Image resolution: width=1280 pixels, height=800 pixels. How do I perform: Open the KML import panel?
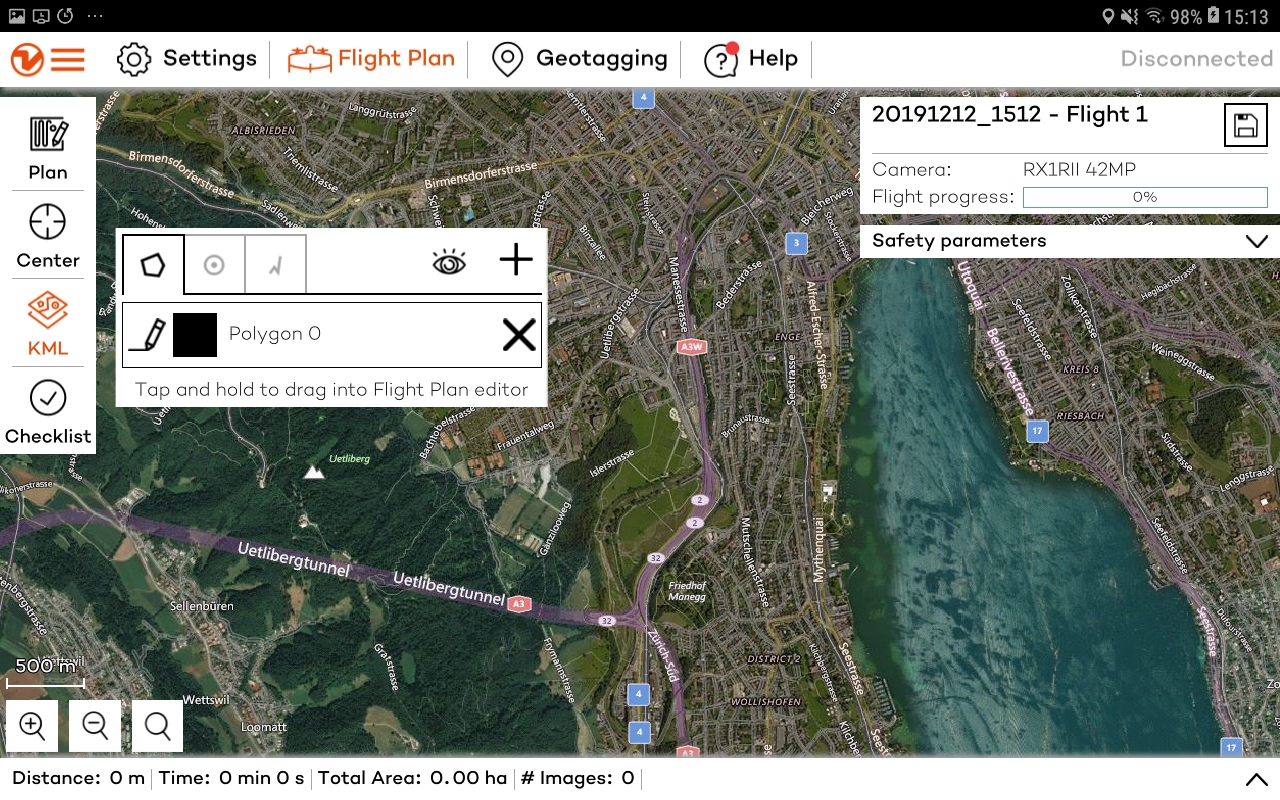[47, 325]
